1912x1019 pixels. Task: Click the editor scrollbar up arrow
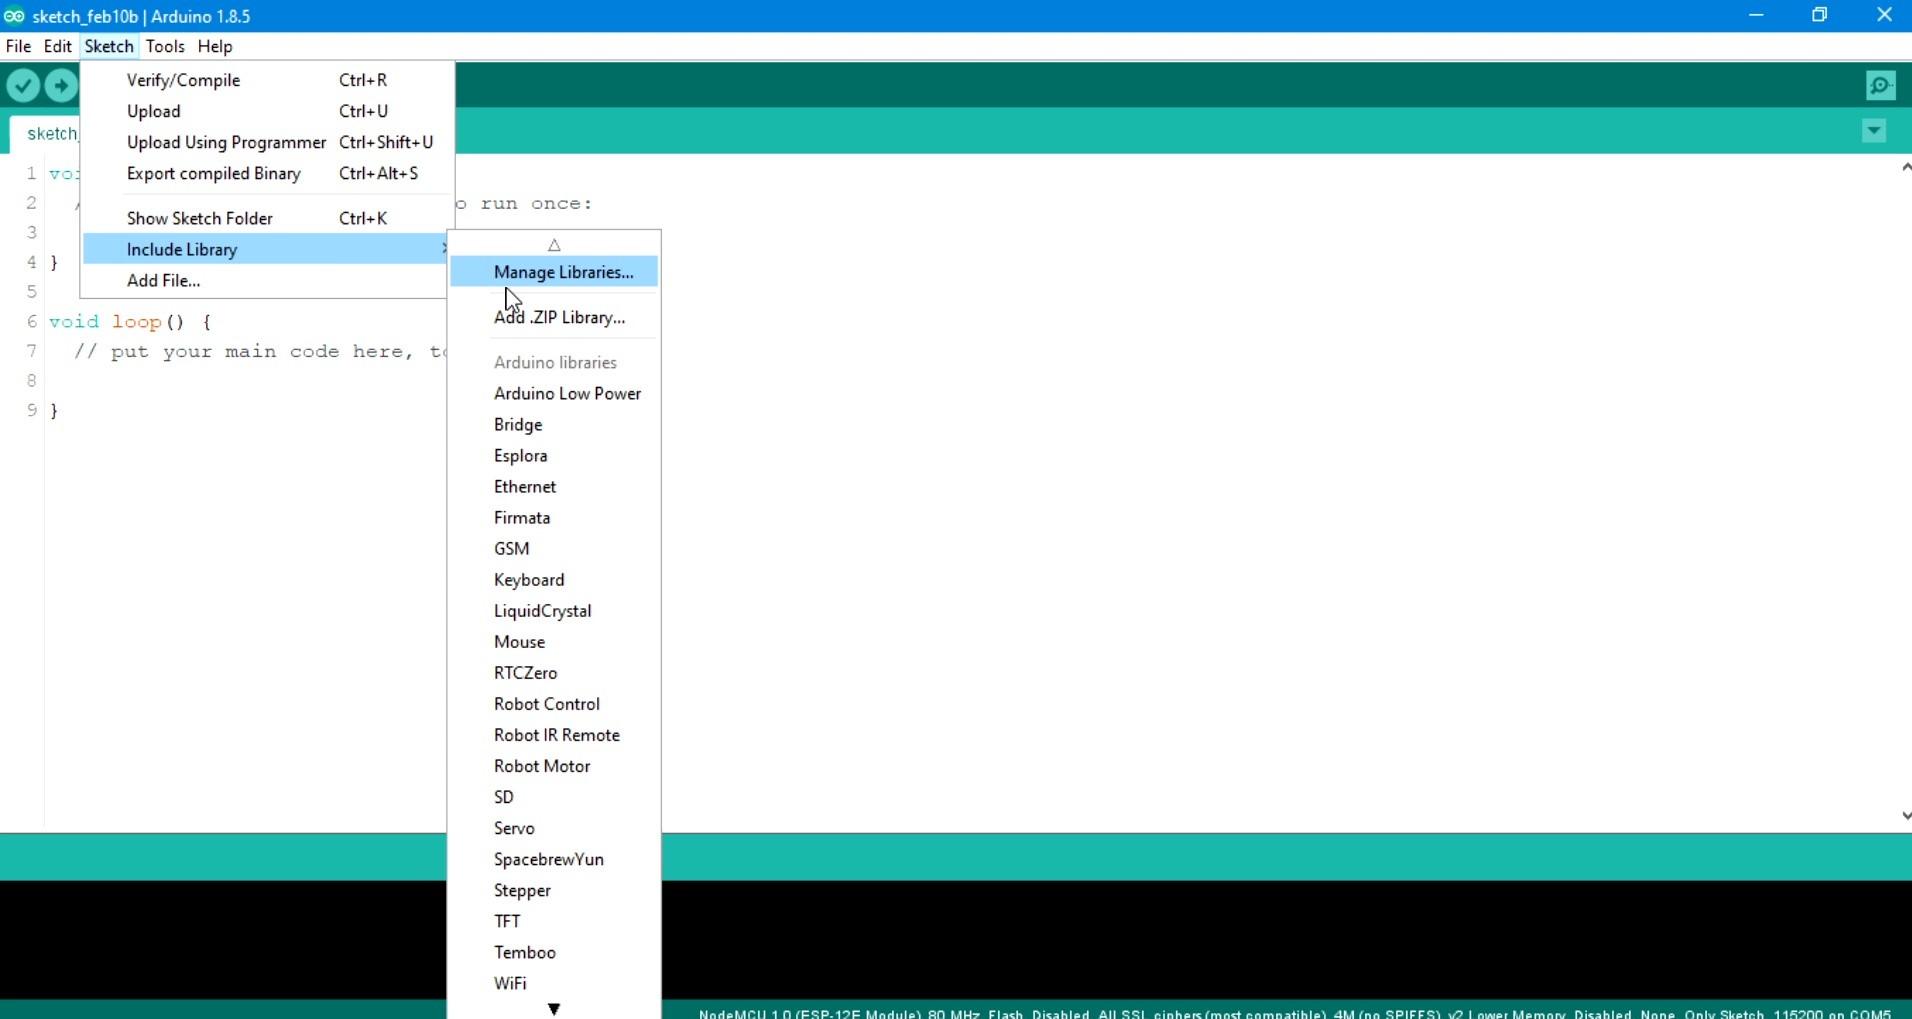point(1905,167)
